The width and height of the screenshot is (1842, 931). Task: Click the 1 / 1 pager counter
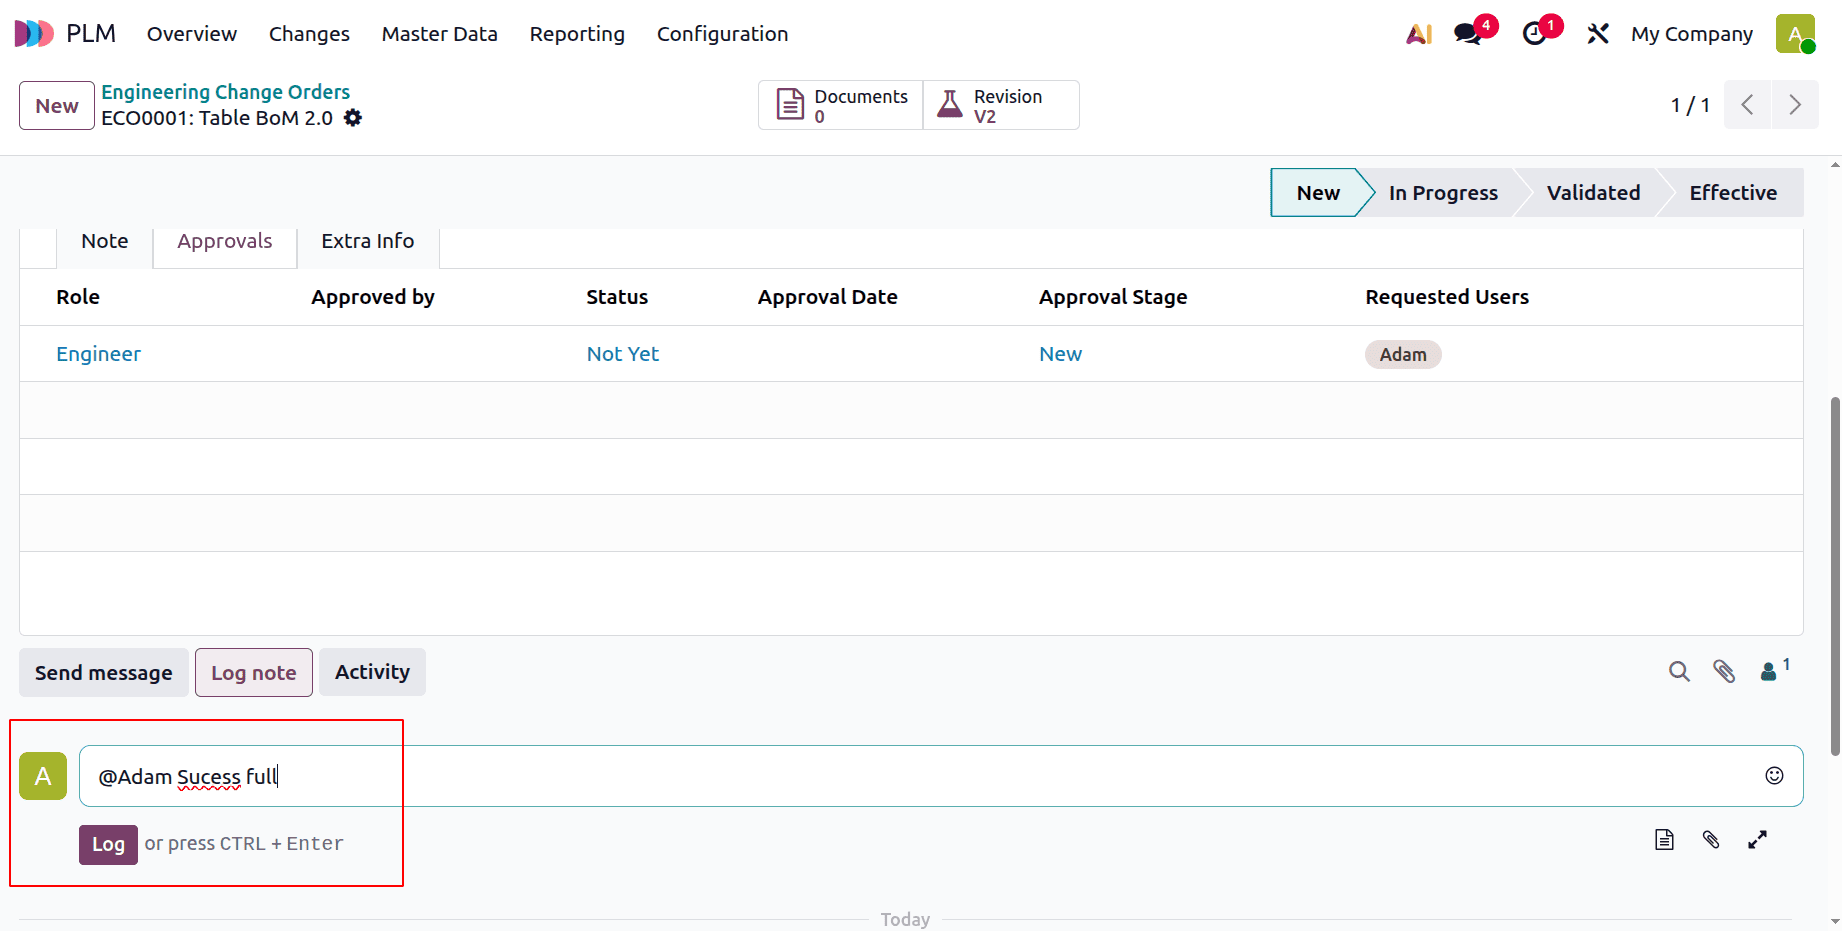tap(1690, 105)
